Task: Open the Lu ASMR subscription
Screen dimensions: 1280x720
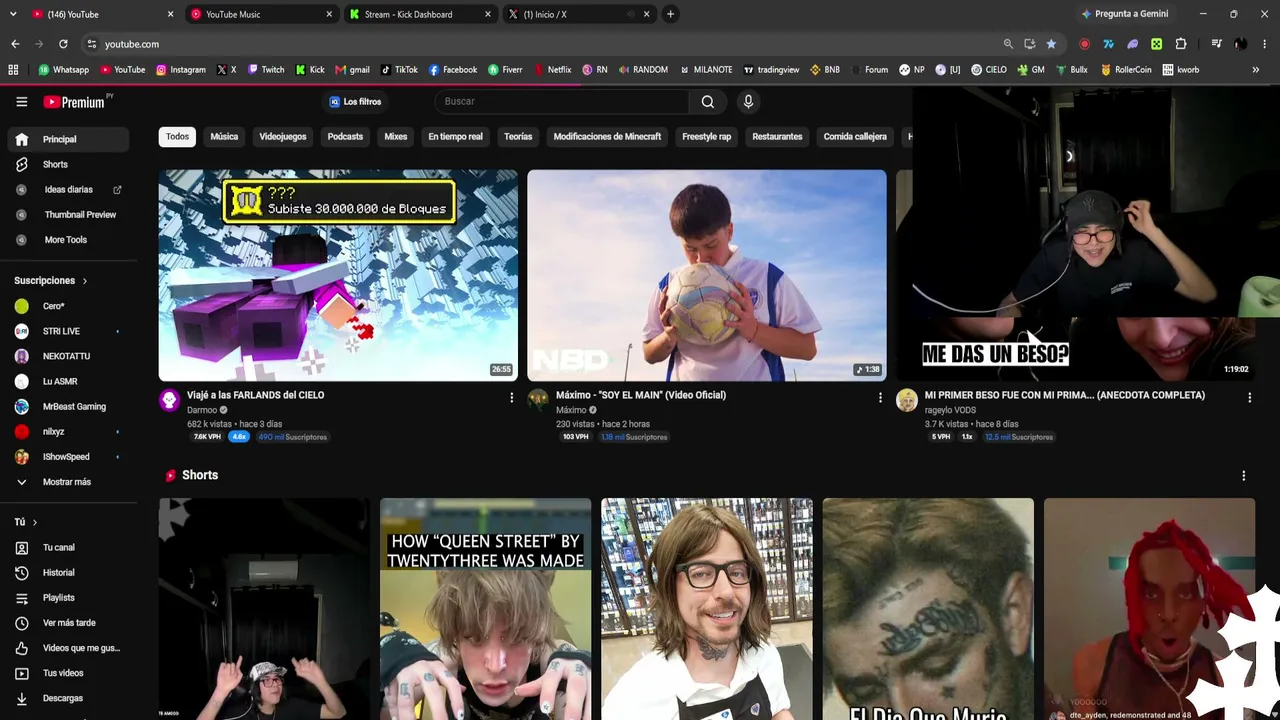Action: (x=67, y=382)
